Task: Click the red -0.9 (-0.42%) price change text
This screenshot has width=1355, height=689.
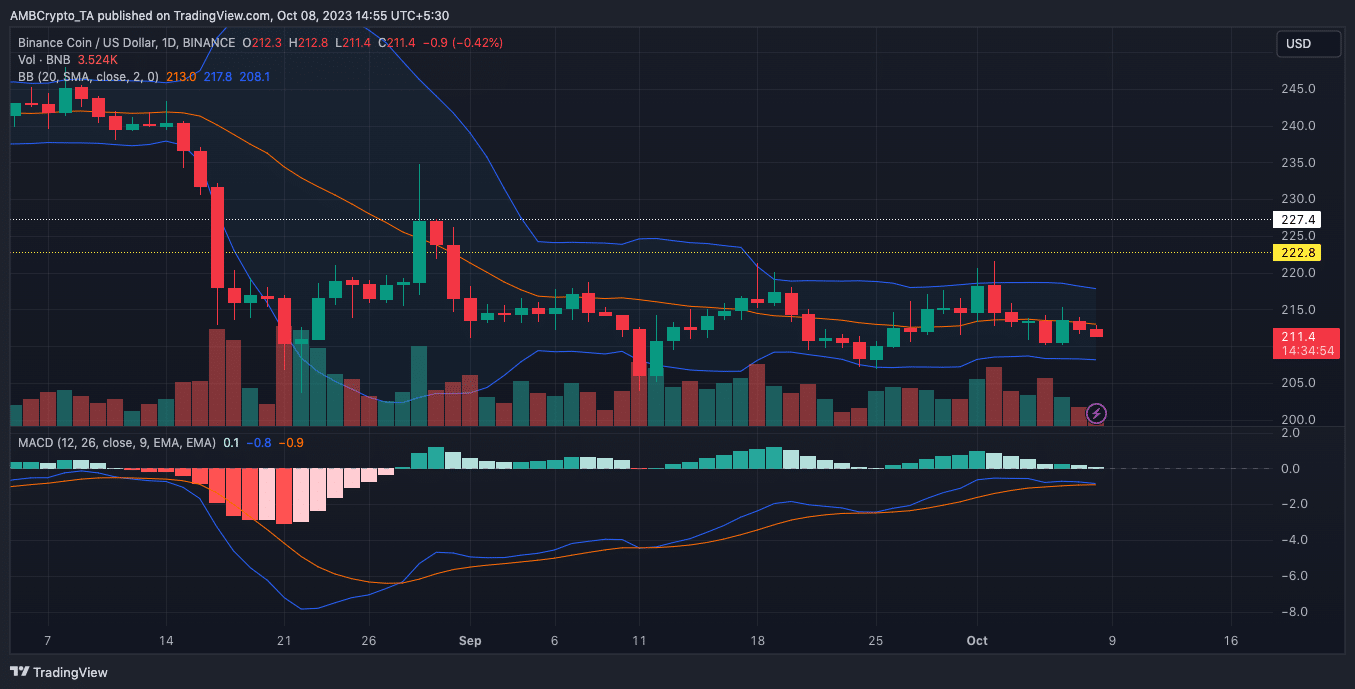Action: pyautogui.click(x=462, y=42)
